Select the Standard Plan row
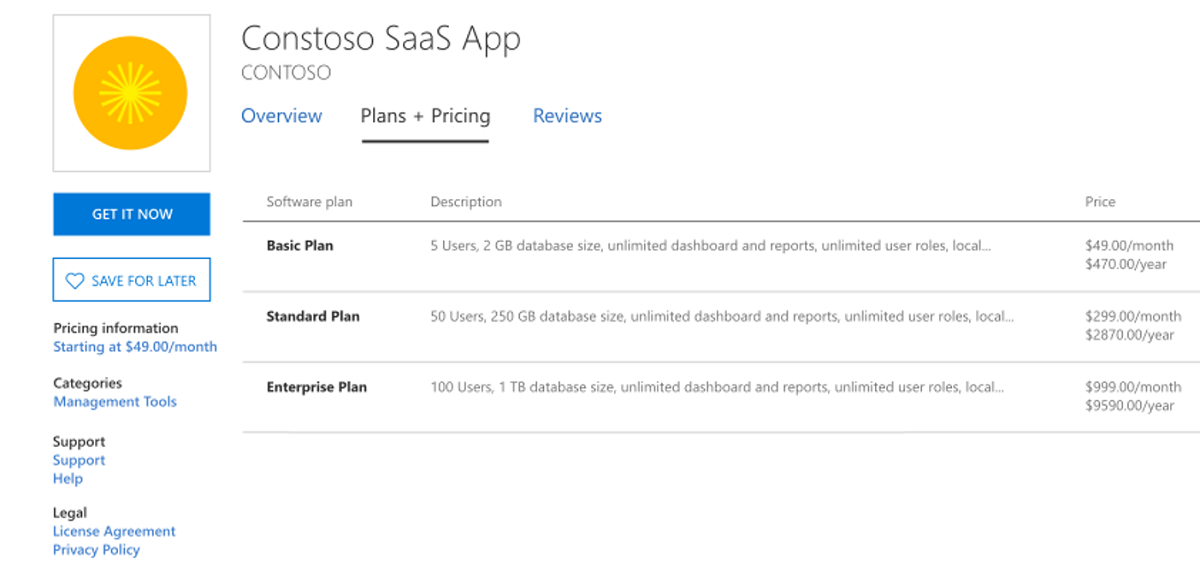Viewport: 1200px width, 565px height. pos(313,317)
